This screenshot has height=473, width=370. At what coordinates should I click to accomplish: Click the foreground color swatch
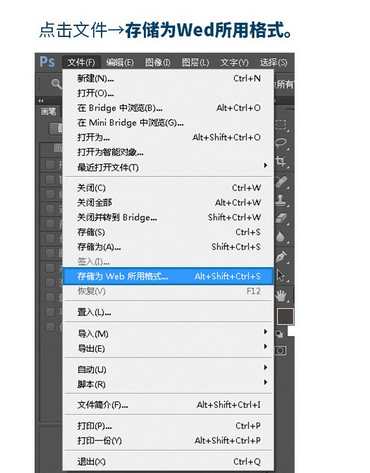pos(285,316)
